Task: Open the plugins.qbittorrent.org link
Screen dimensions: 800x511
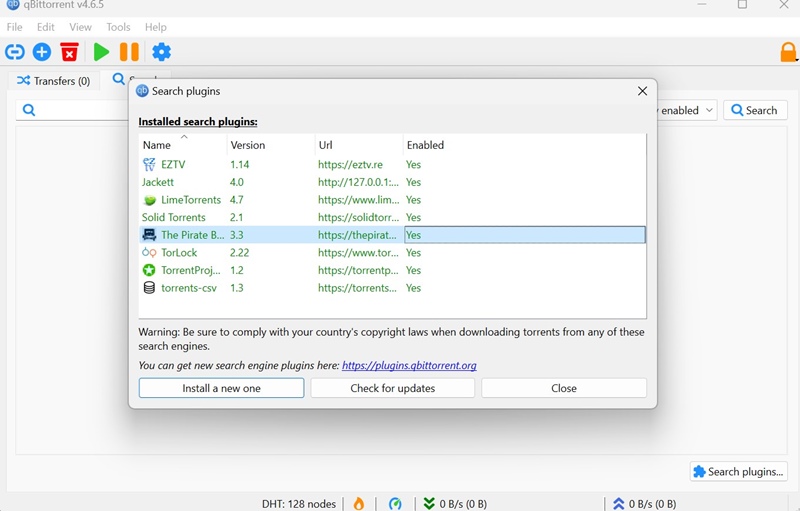Action: 409,365
